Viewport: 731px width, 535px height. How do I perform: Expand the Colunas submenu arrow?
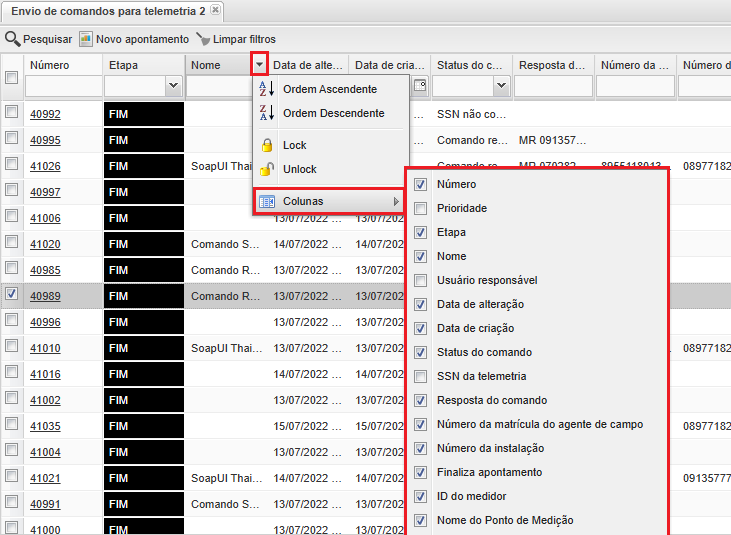click(x=396, y=201)
